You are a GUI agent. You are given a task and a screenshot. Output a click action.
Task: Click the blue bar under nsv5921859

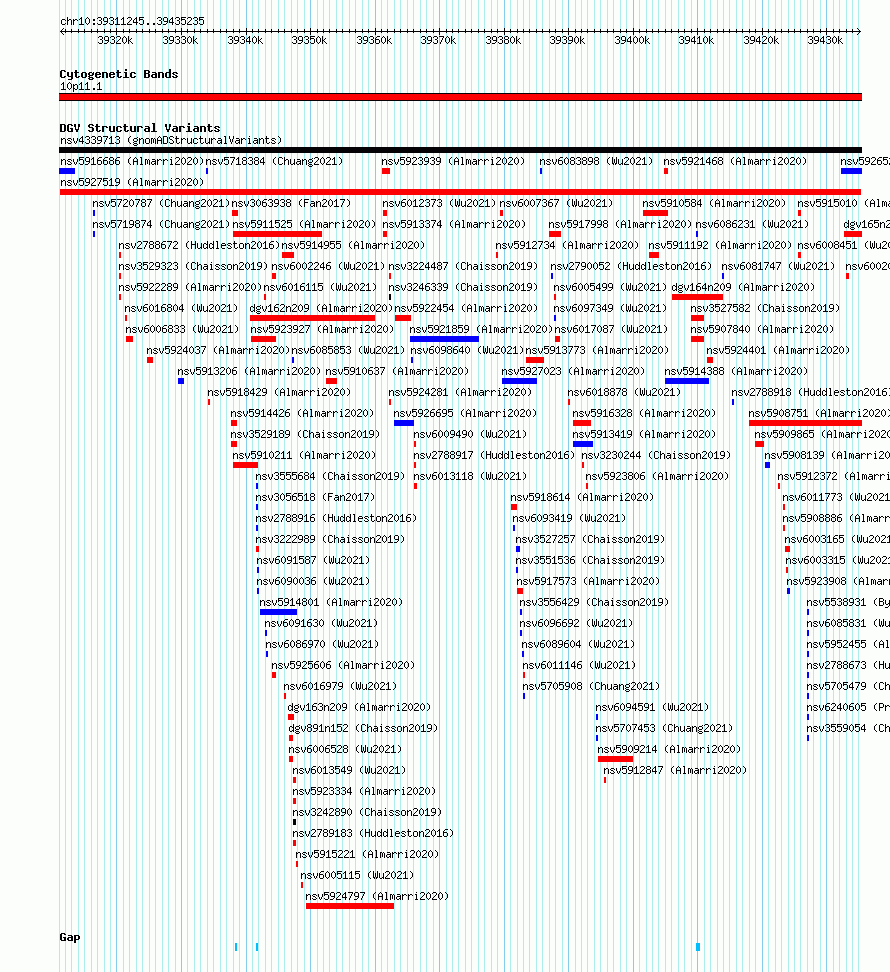(x=444, y=339)
